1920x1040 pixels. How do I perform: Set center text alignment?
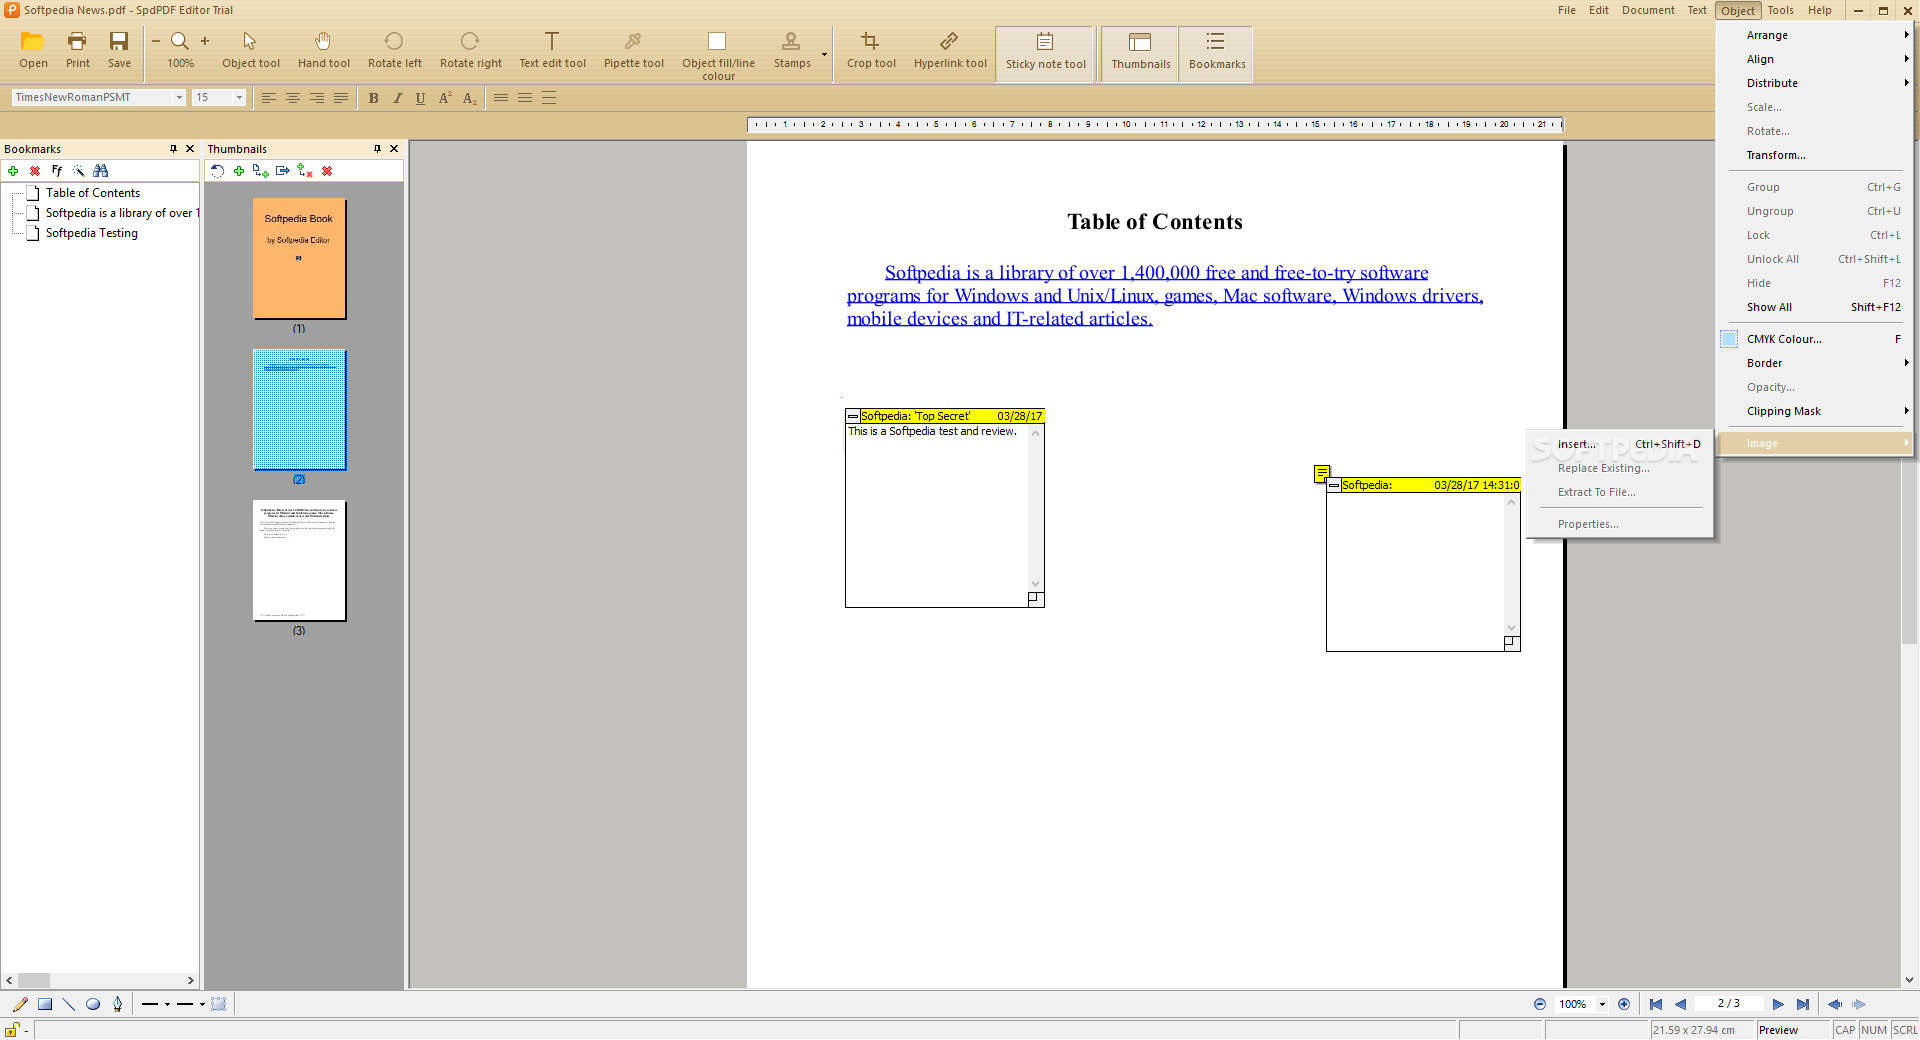click(x=293, y=98)
